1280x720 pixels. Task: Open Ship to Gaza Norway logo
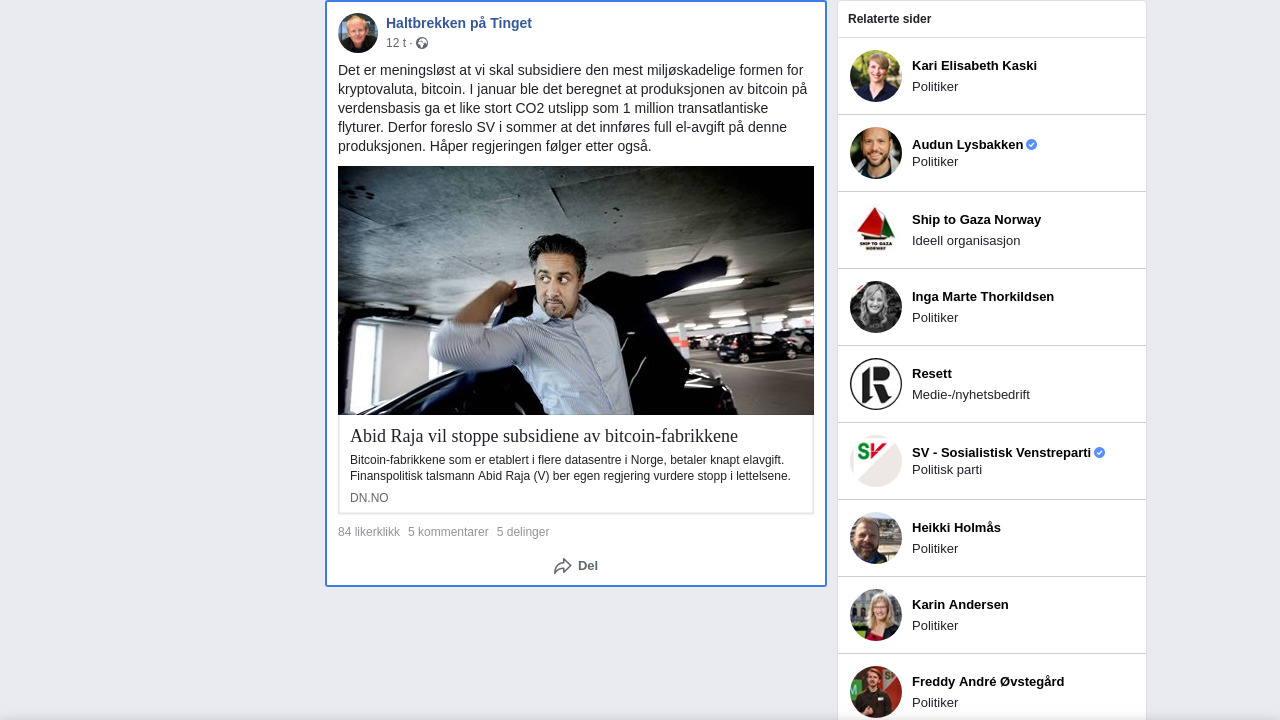point(876,230)
